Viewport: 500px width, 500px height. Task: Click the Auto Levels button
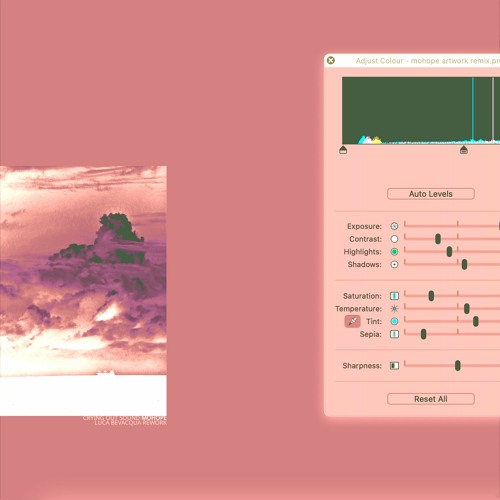[x=431, y=194]
